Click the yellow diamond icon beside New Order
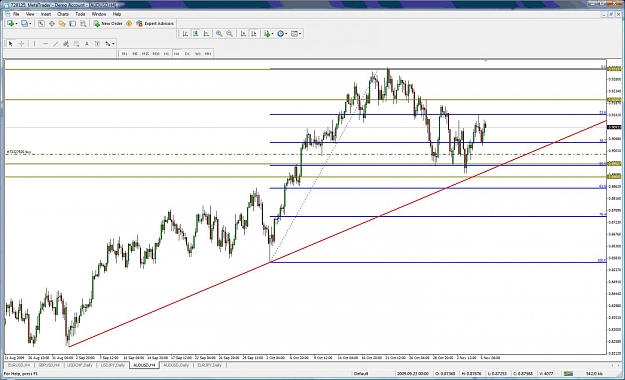 129,24
